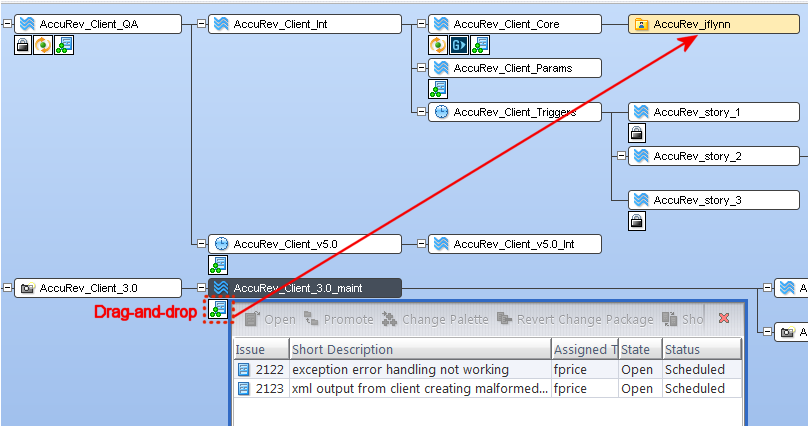Collapse the AccuRev_story_2 stream
Screen dimensions: 809x427
[621, 156]
